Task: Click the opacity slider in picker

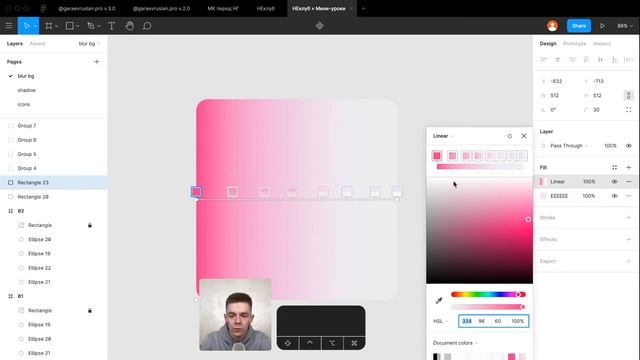Action: pos(488,307)
